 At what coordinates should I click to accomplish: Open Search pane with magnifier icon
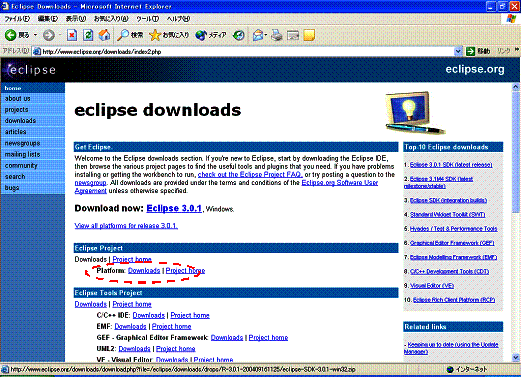[123, 35]
